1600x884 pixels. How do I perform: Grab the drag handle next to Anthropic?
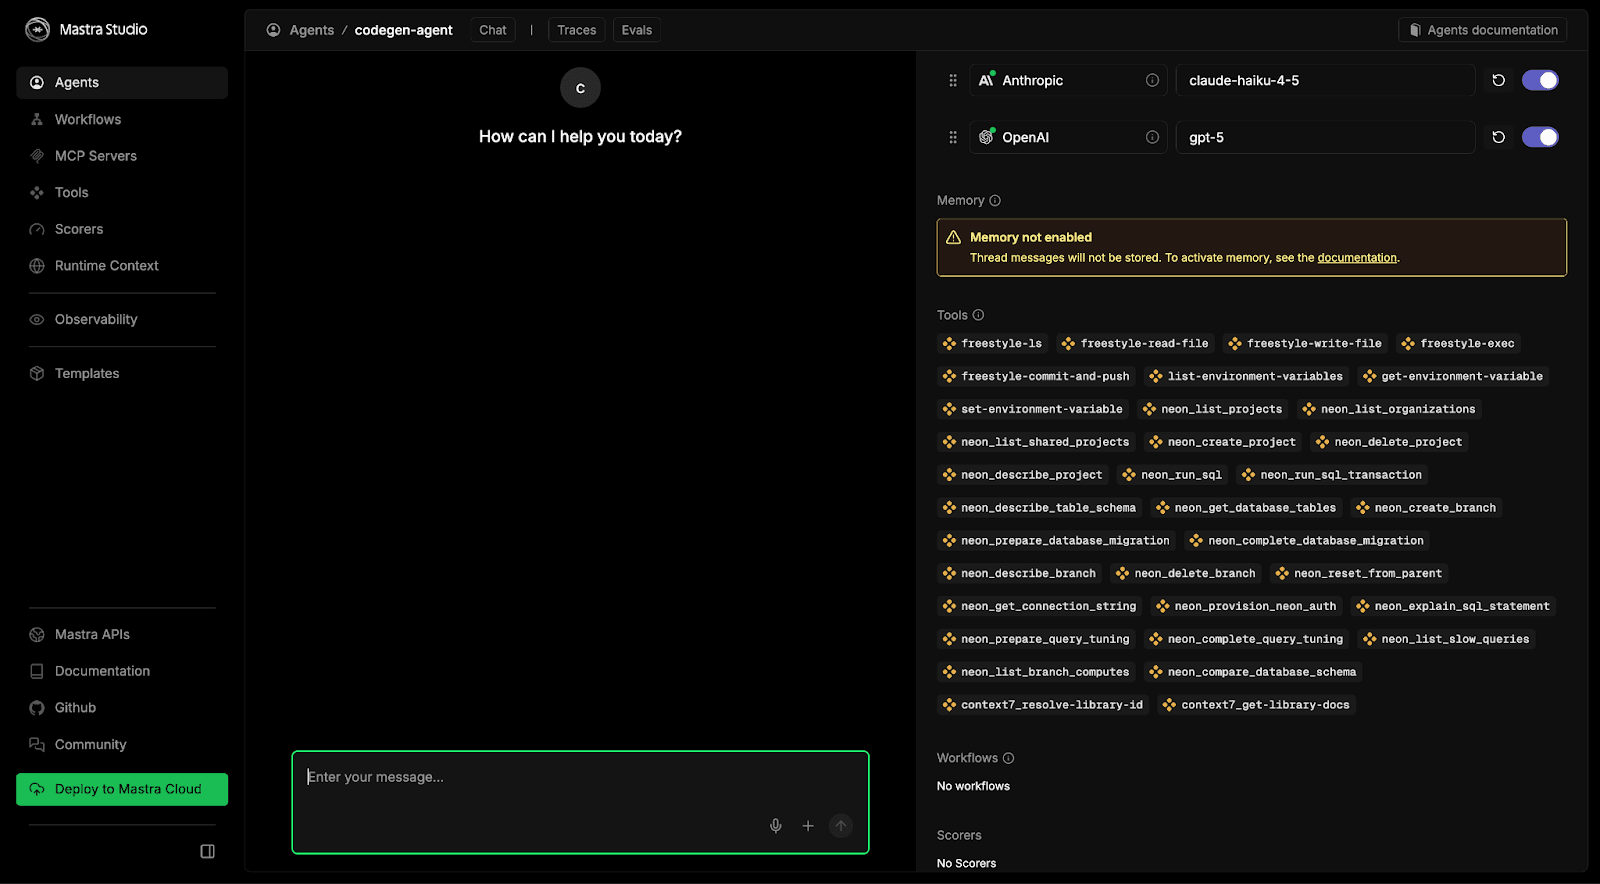click(952, 80)
